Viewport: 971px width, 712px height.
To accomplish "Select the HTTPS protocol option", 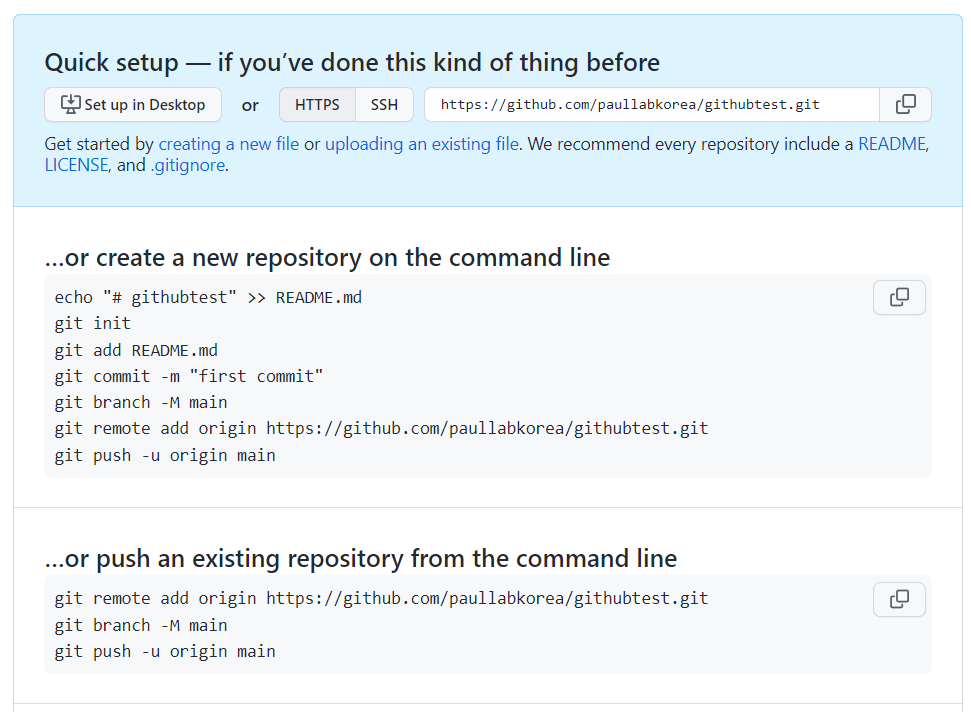I will [317, 105].
